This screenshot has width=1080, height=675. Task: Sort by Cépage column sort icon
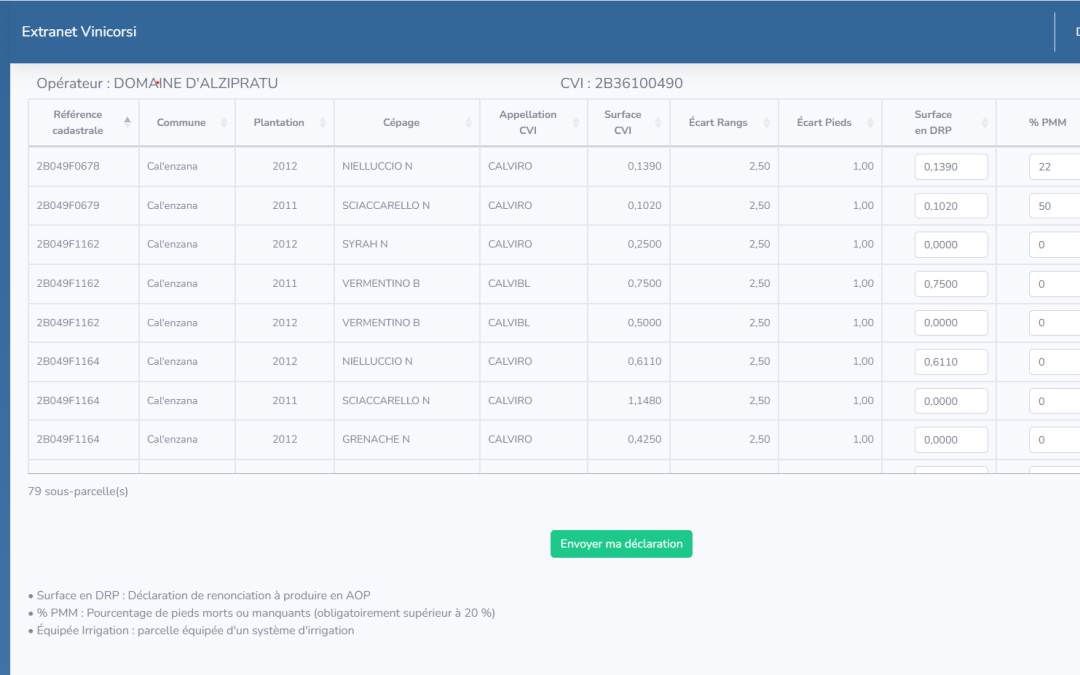coord(468,123)
